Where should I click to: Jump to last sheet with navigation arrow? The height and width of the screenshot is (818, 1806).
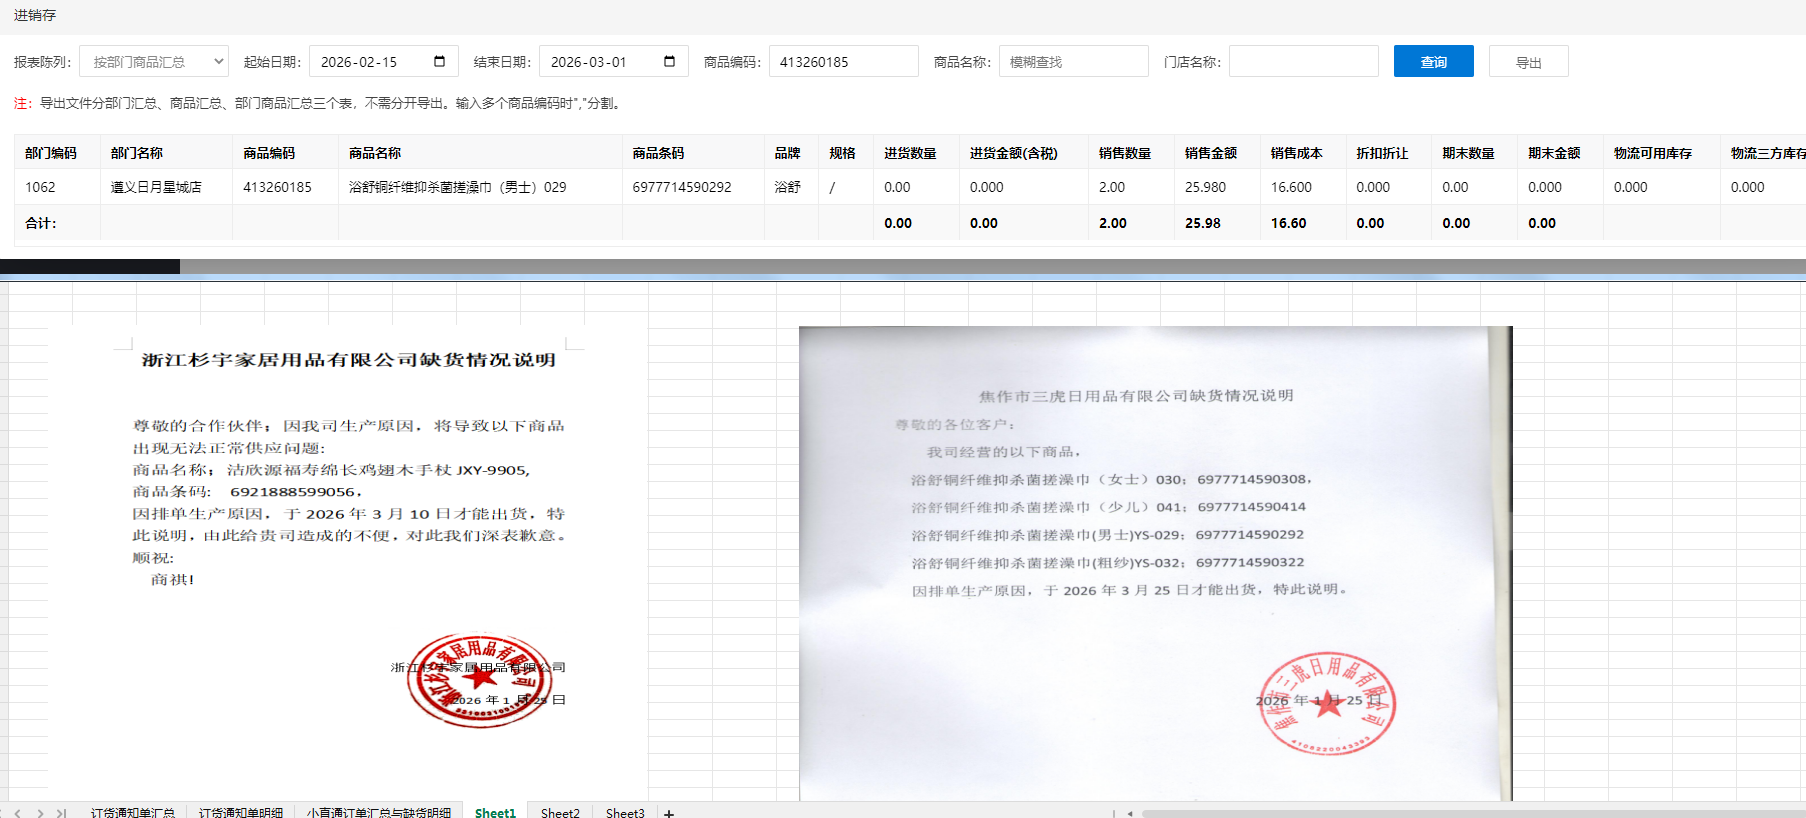[61, 813]
